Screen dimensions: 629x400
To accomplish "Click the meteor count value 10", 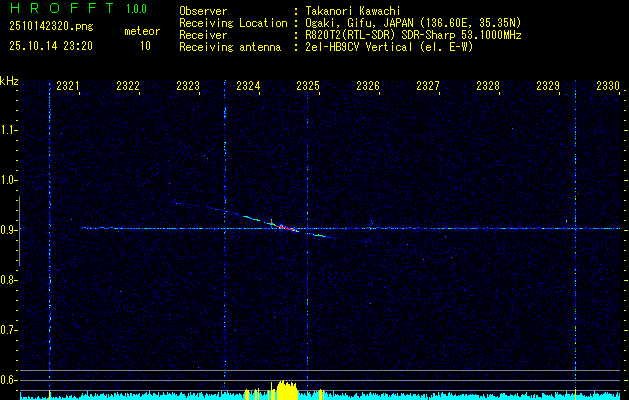I will tap(145, 46).
